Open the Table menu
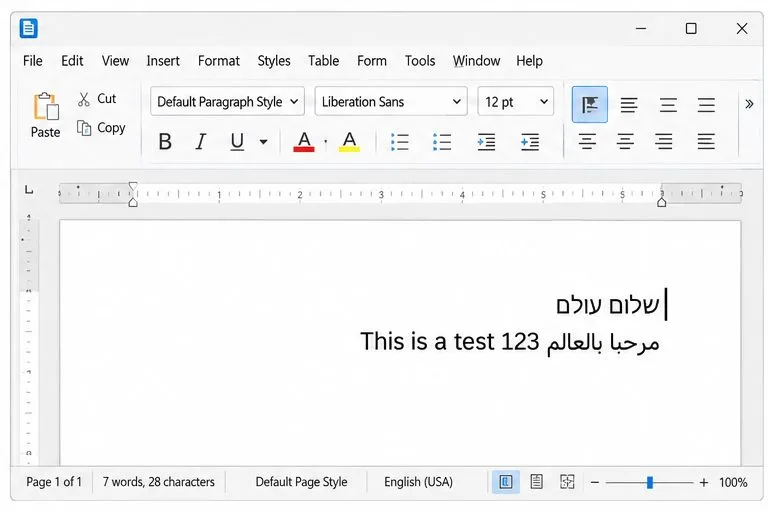768x512 pixels. coord(323,61)
